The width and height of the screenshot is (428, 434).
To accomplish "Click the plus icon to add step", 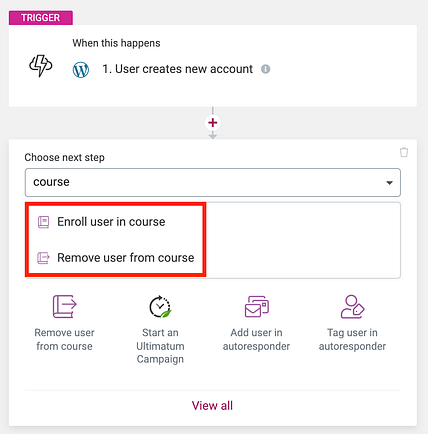I will click(213, 123).
